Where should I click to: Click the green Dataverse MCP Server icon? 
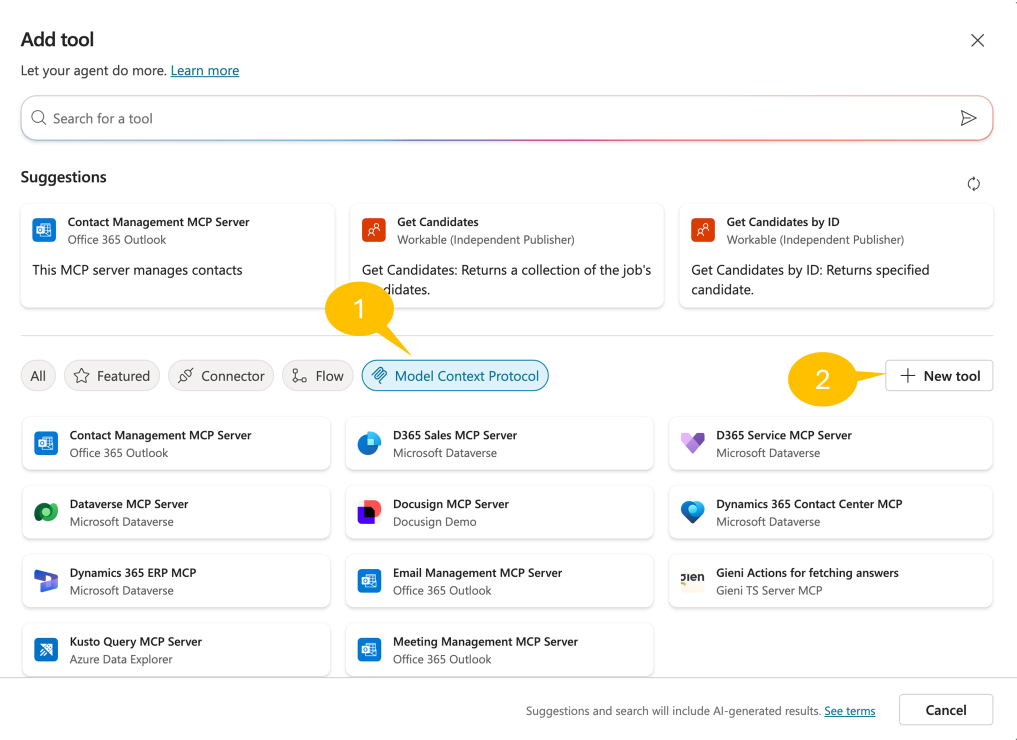tap(46, 512)
